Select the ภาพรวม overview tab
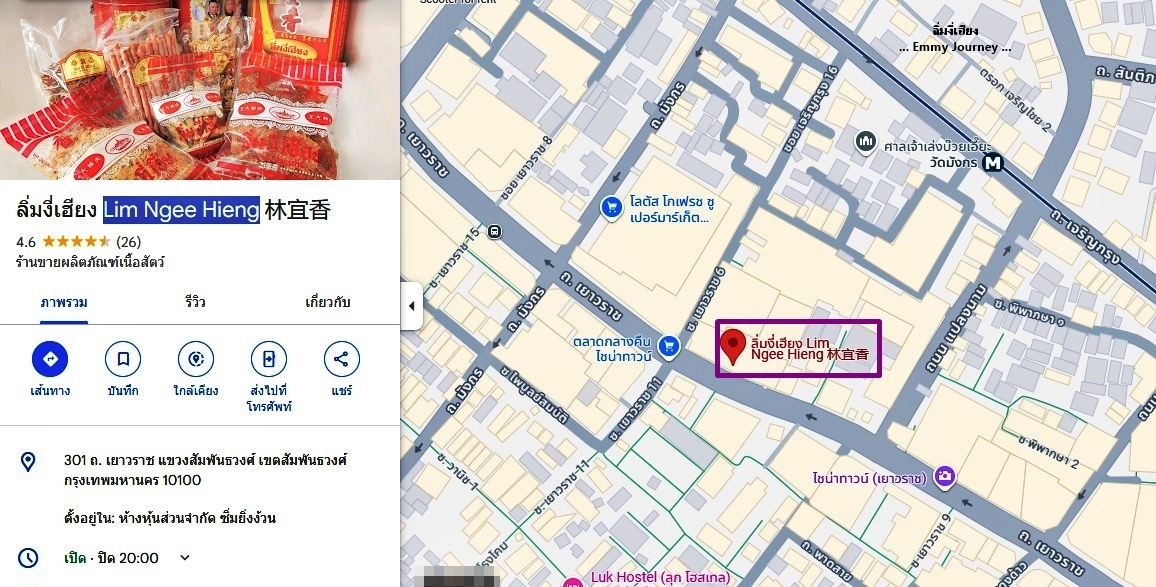1156x587 pixels. point(64,302)
